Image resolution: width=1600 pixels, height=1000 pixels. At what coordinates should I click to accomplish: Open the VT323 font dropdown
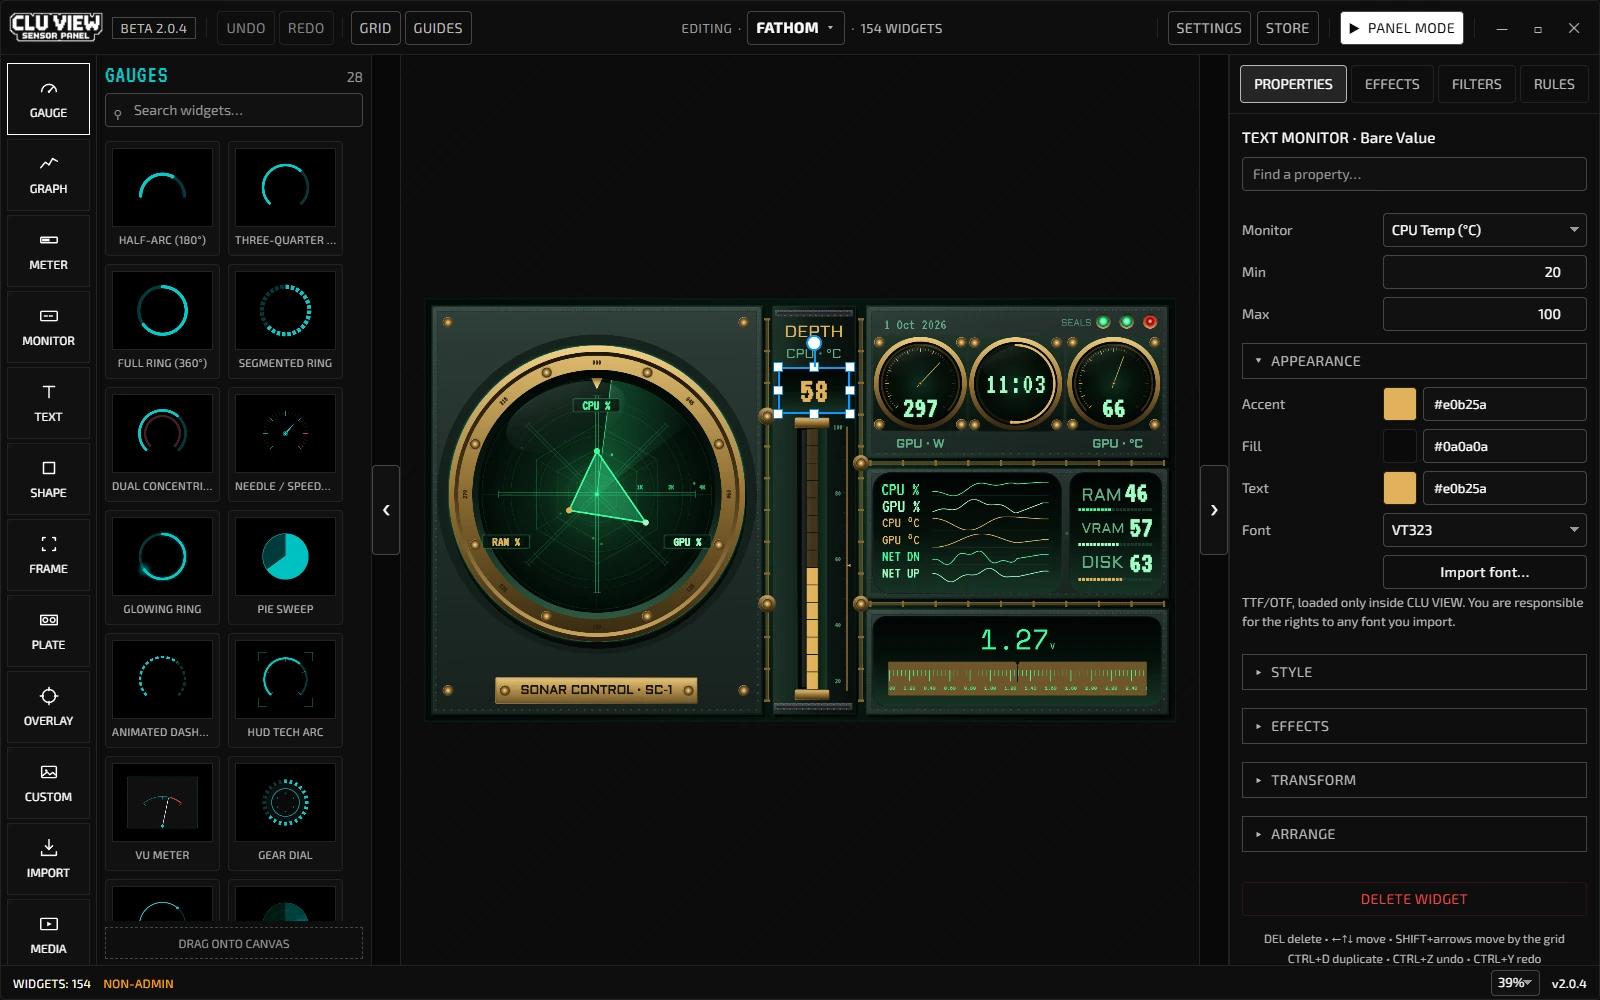click(x=1484, y=530)
